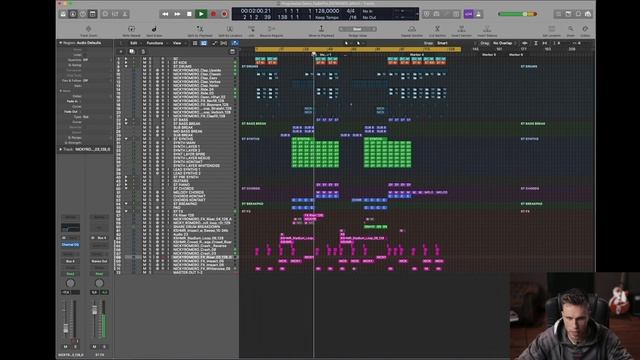
Task: Open the Note Pads button
Action: 568,14
